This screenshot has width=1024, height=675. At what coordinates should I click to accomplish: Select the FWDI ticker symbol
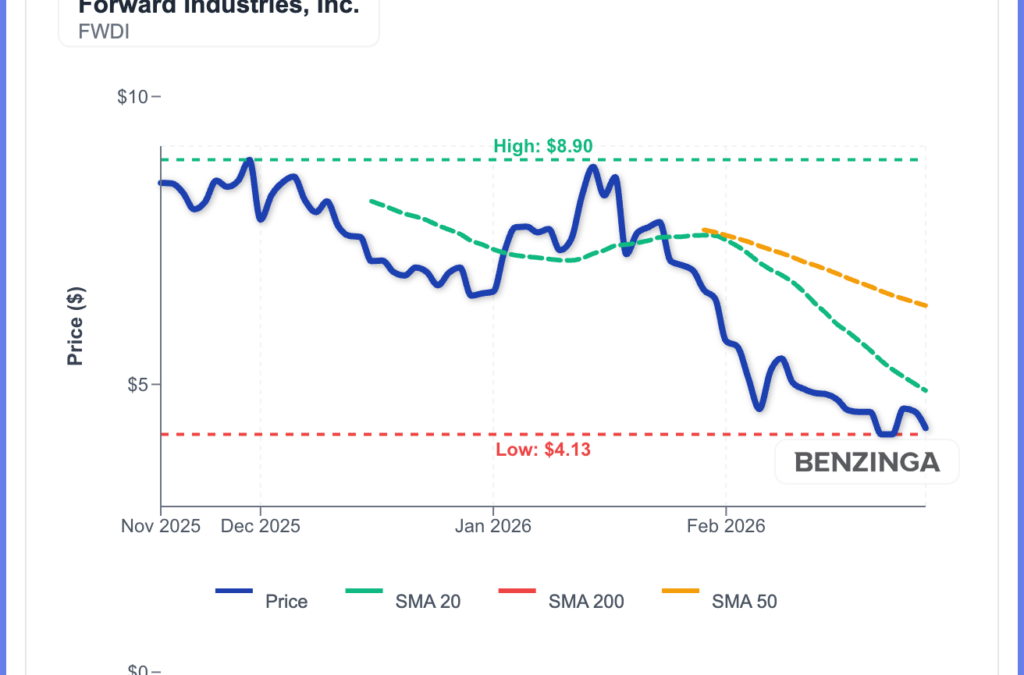click(x=83, y=31)
